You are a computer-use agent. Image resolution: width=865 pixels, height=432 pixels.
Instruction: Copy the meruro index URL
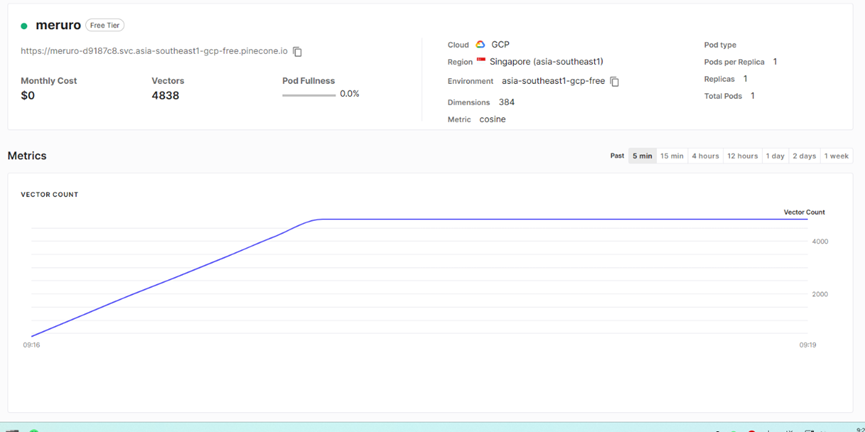point(297,51)
